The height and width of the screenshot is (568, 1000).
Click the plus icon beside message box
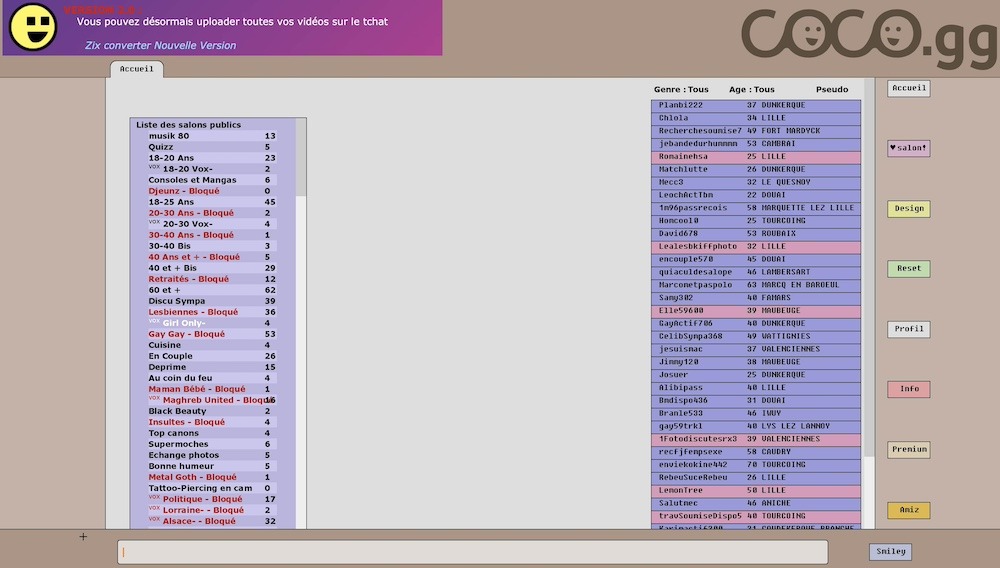(83, 537)
